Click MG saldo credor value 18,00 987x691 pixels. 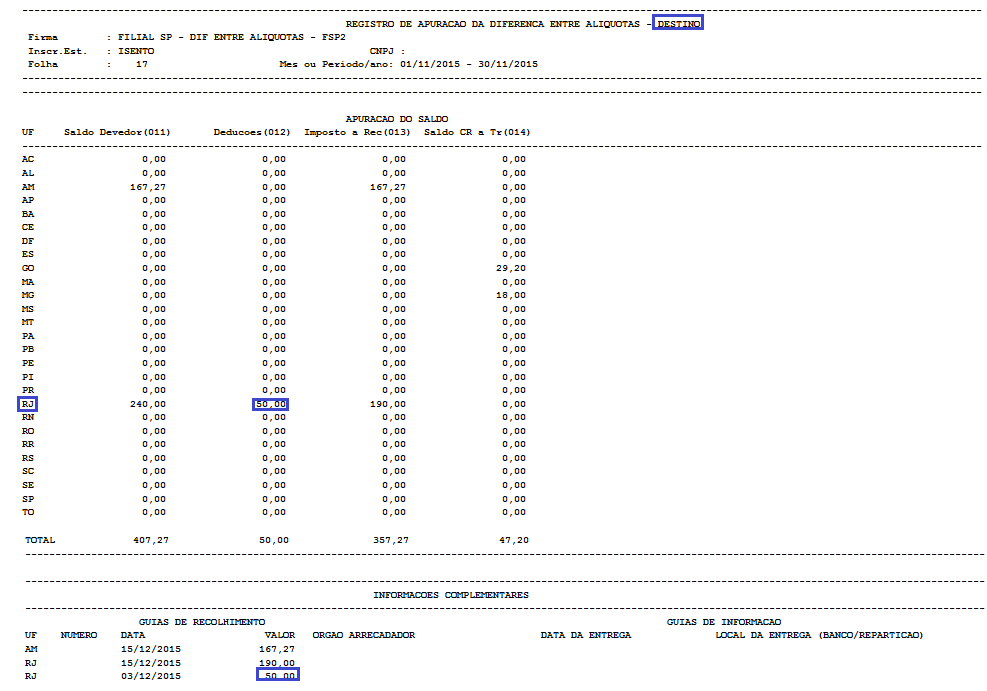click(510, 295)
